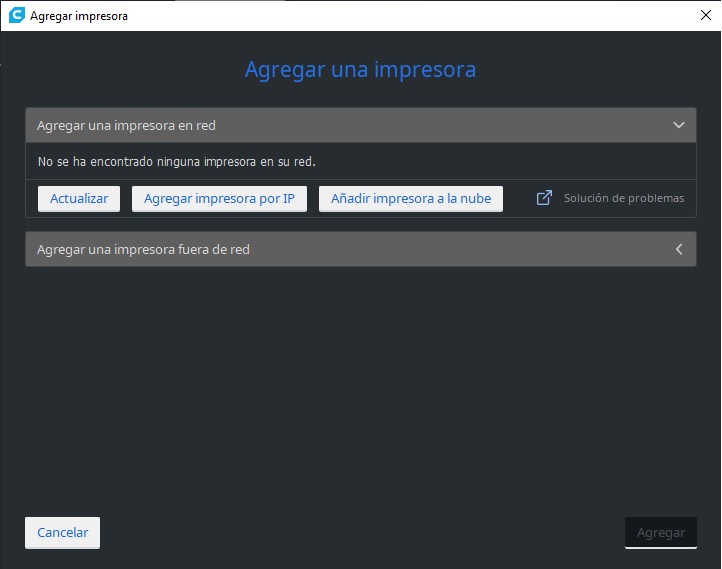Image resolution: width=722 pixels, height=569 pixels.
Task: Click the 'No se ha encontrado ninguna impresora' message
Action: click(x=176, y=161)
